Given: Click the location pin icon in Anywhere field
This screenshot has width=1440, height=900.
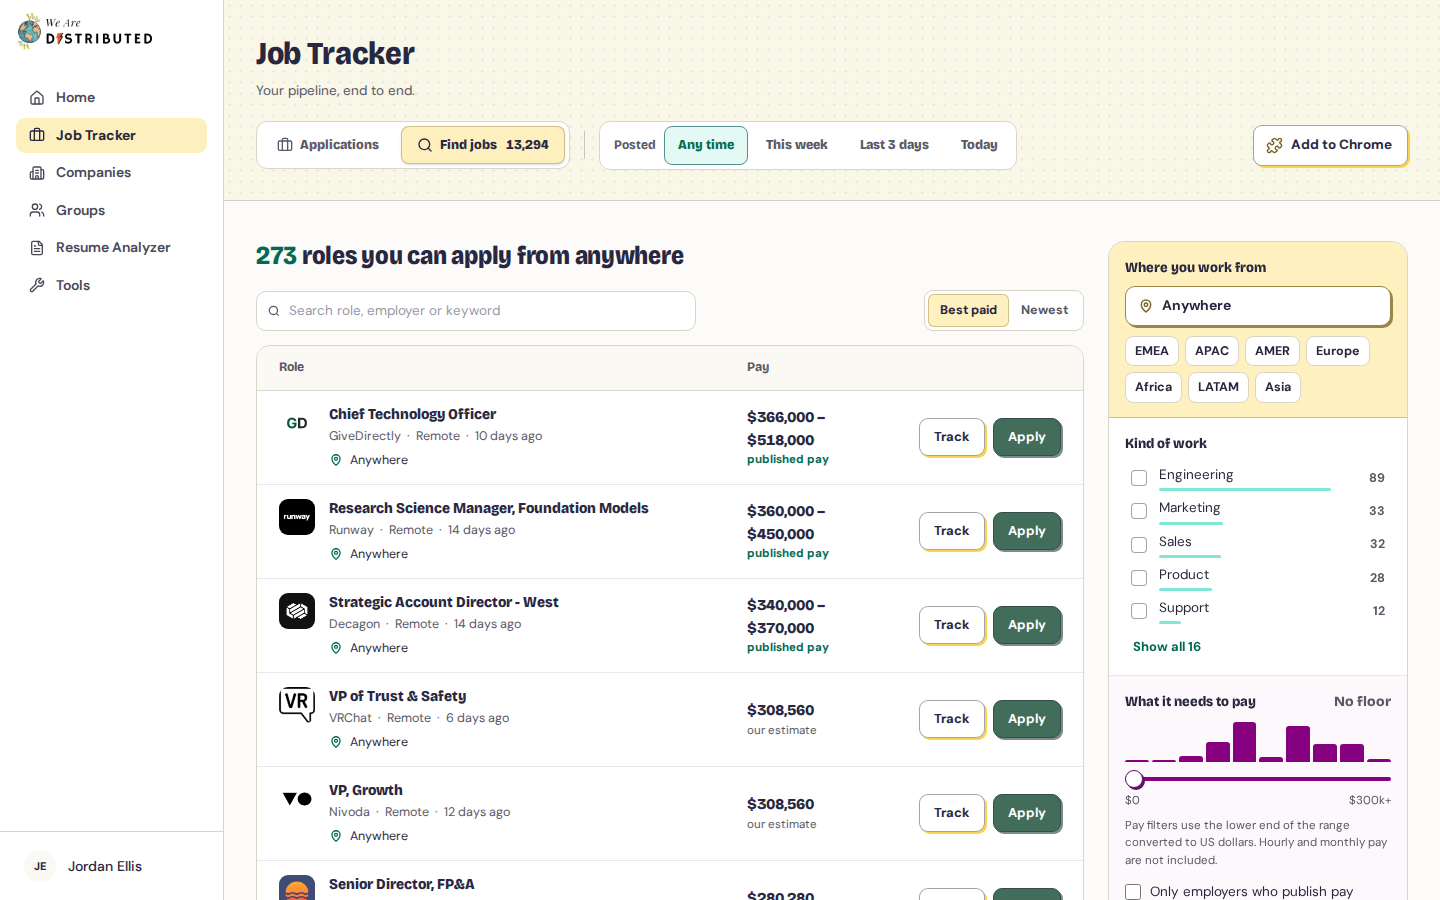Looking at the screenshot, I should (x=1146, y=306).
